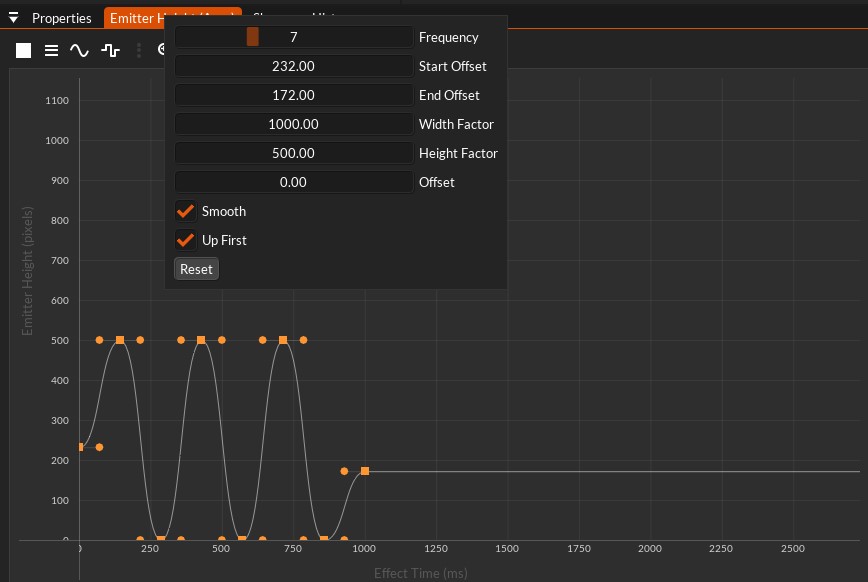The image size is (868, 582).
Task: Click the 2500 value on the time axis
Action: [x=793, y=548]
